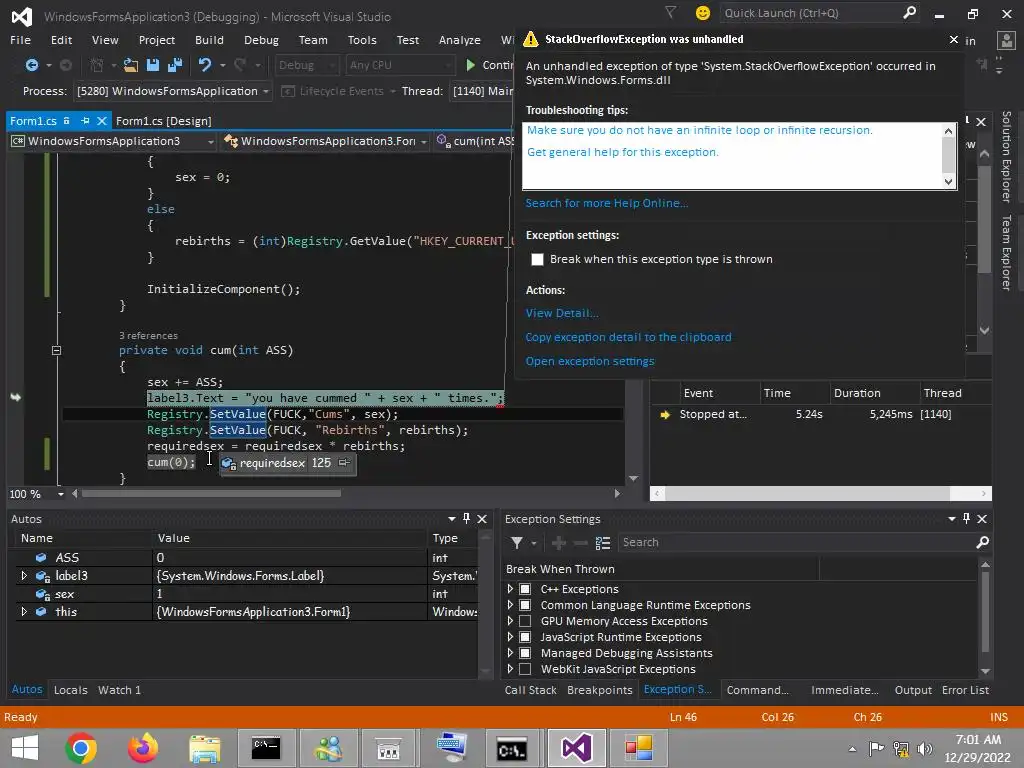Toggle C++ Exceptions checkbox

tap(525, 589)
